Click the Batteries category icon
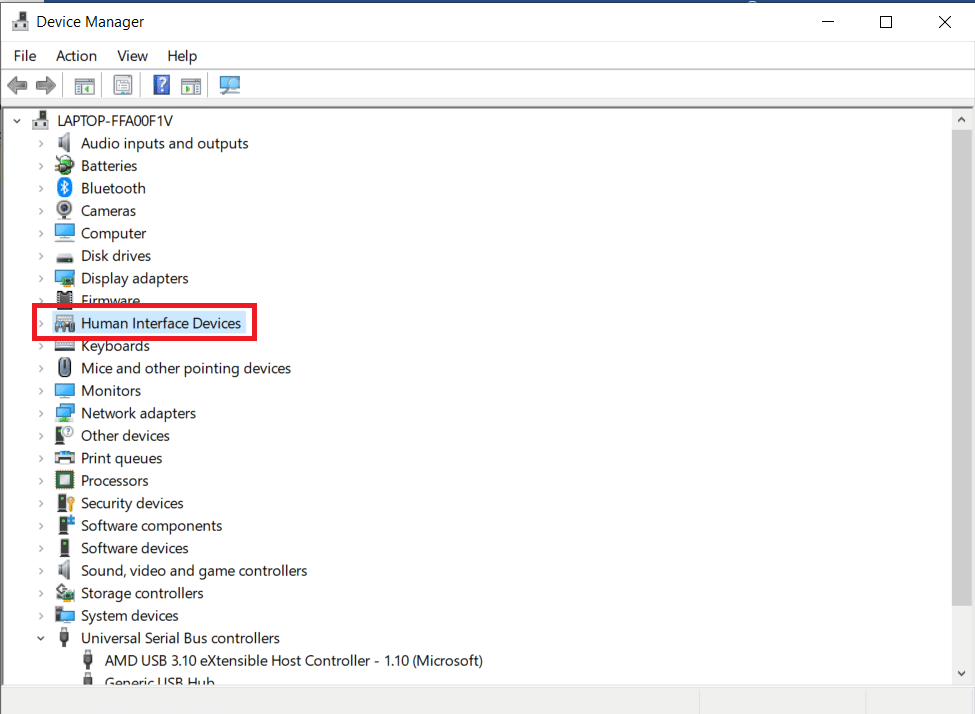975x714 pixels. [x=65, y=165]
